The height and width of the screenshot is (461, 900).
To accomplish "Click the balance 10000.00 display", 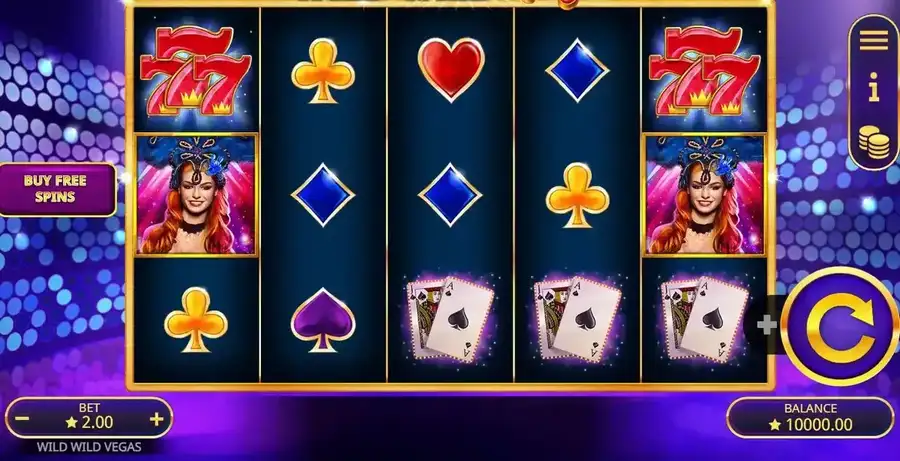I will pyautogui.click(x=810, y=425).
